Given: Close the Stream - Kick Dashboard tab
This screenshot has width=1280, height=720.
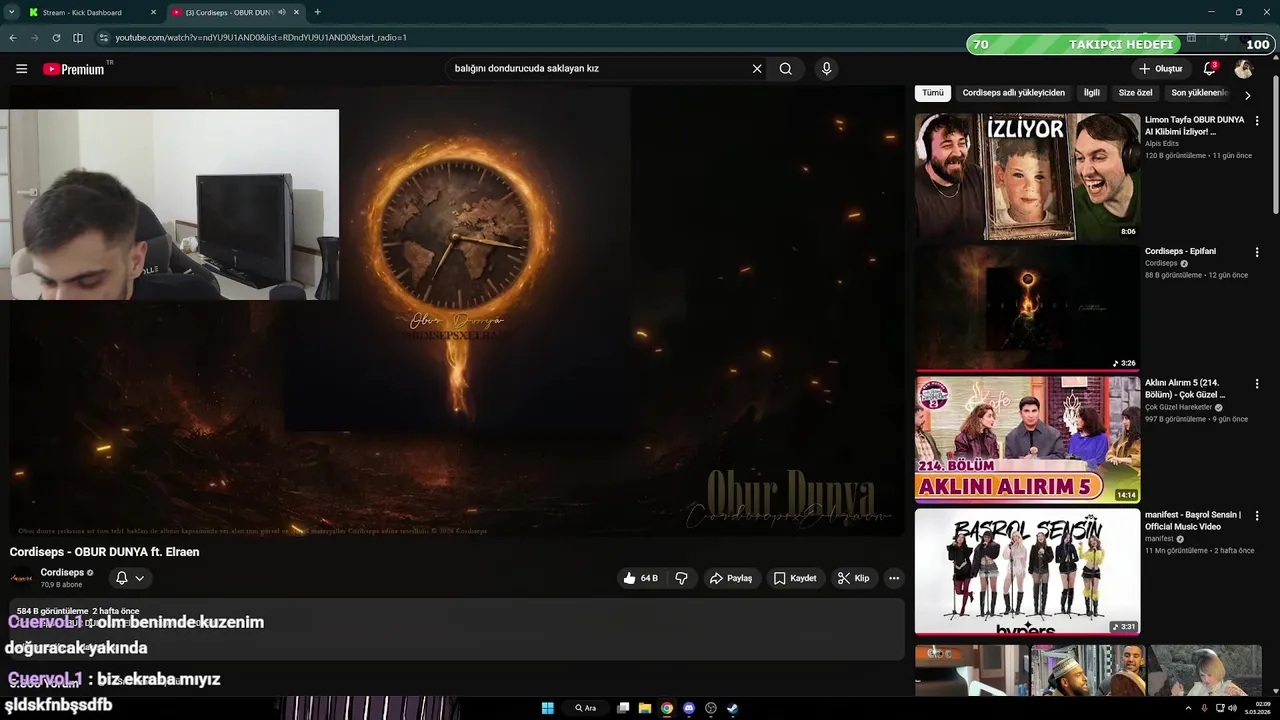Looking at the screenshot, I should click(154, 12).
